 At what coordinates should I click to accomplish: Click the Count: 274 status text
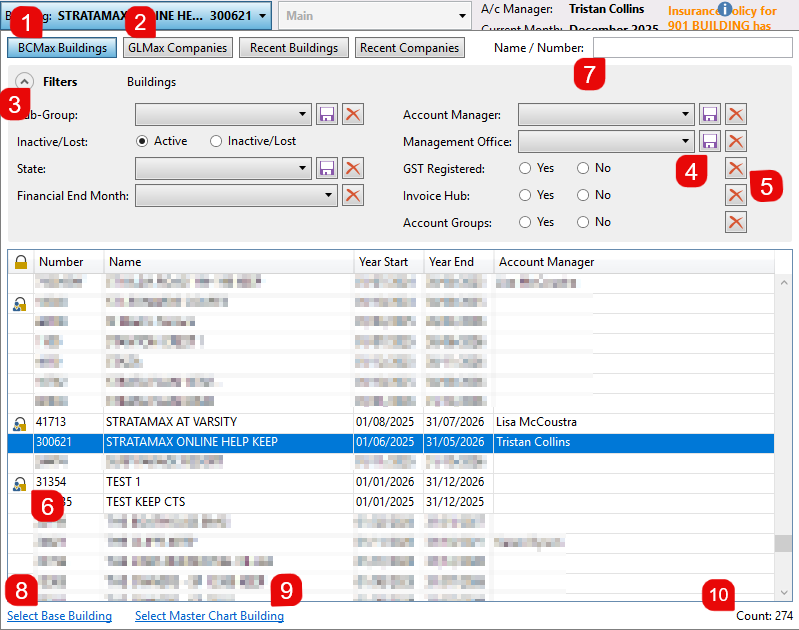point(764,616)
